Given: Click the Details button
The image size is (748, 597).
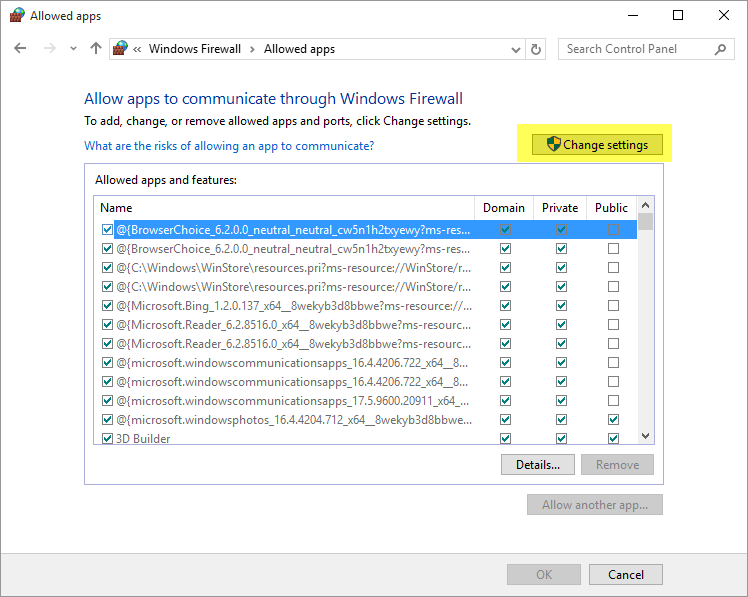Looking at the screenshot, I should [538, 465].
